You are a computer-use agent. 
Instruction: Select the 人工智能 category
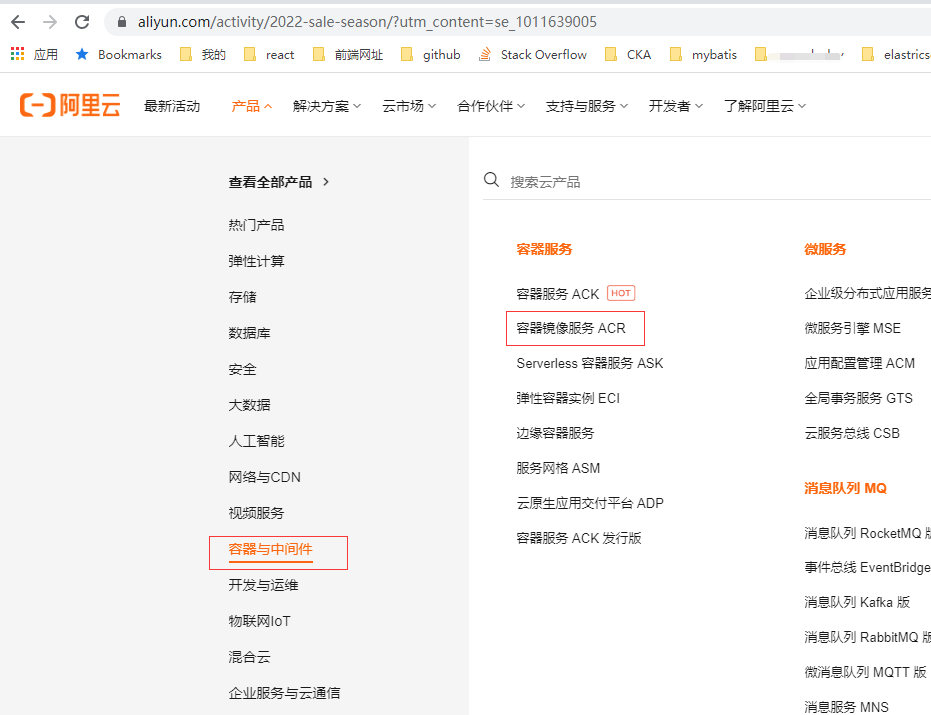(x=256, y=441)
